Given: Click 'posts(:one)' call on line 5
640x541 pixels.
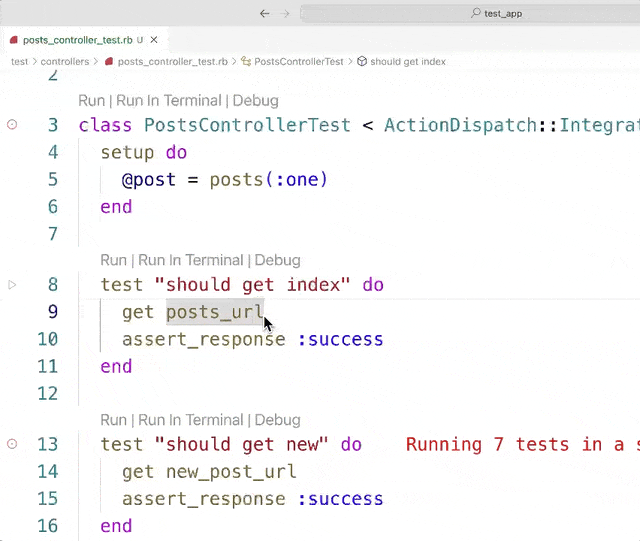Looking at the screenshot, I should [x=269, y=180].
